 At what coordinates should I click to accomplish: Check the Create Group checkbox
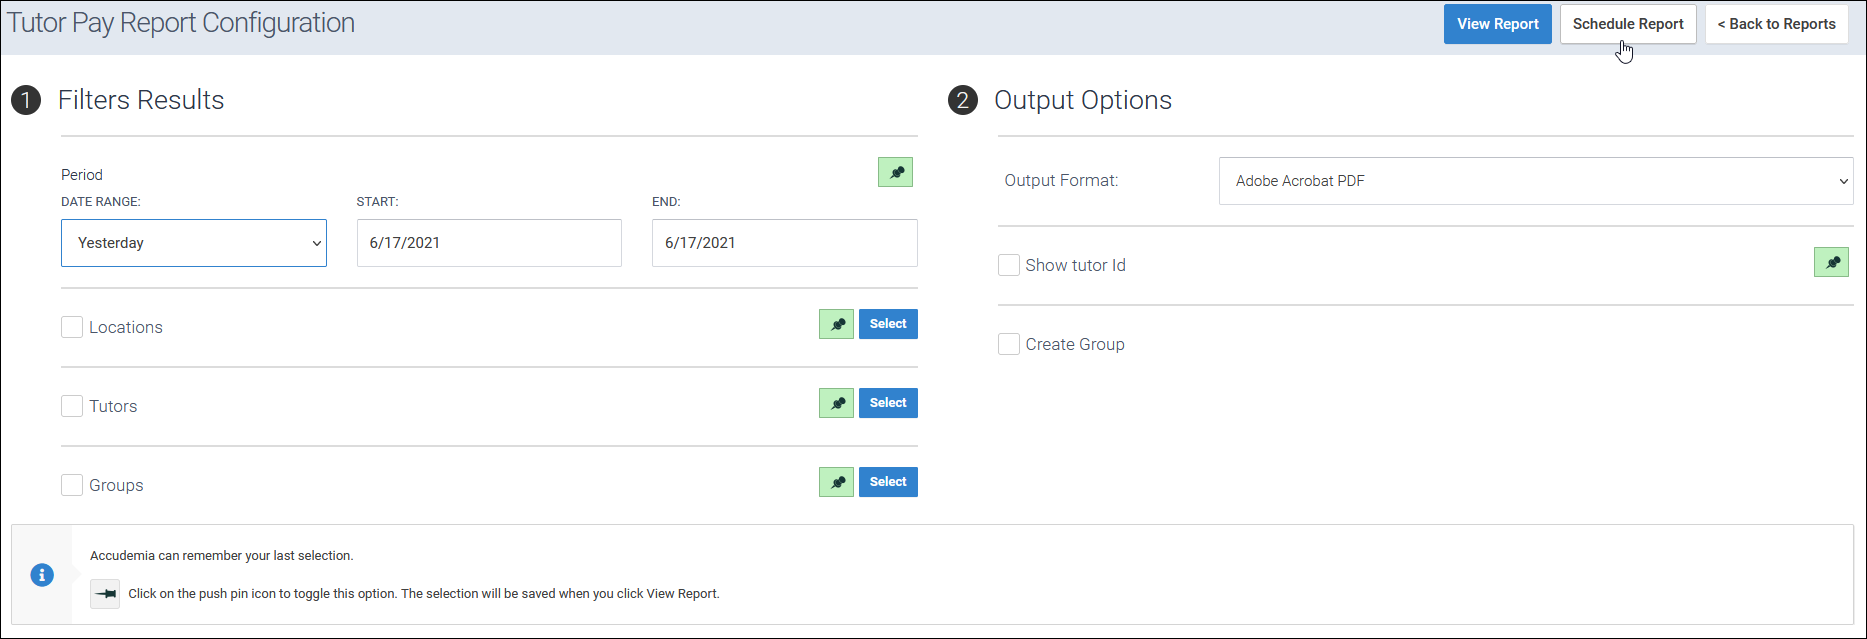(x=1009, y=344)
